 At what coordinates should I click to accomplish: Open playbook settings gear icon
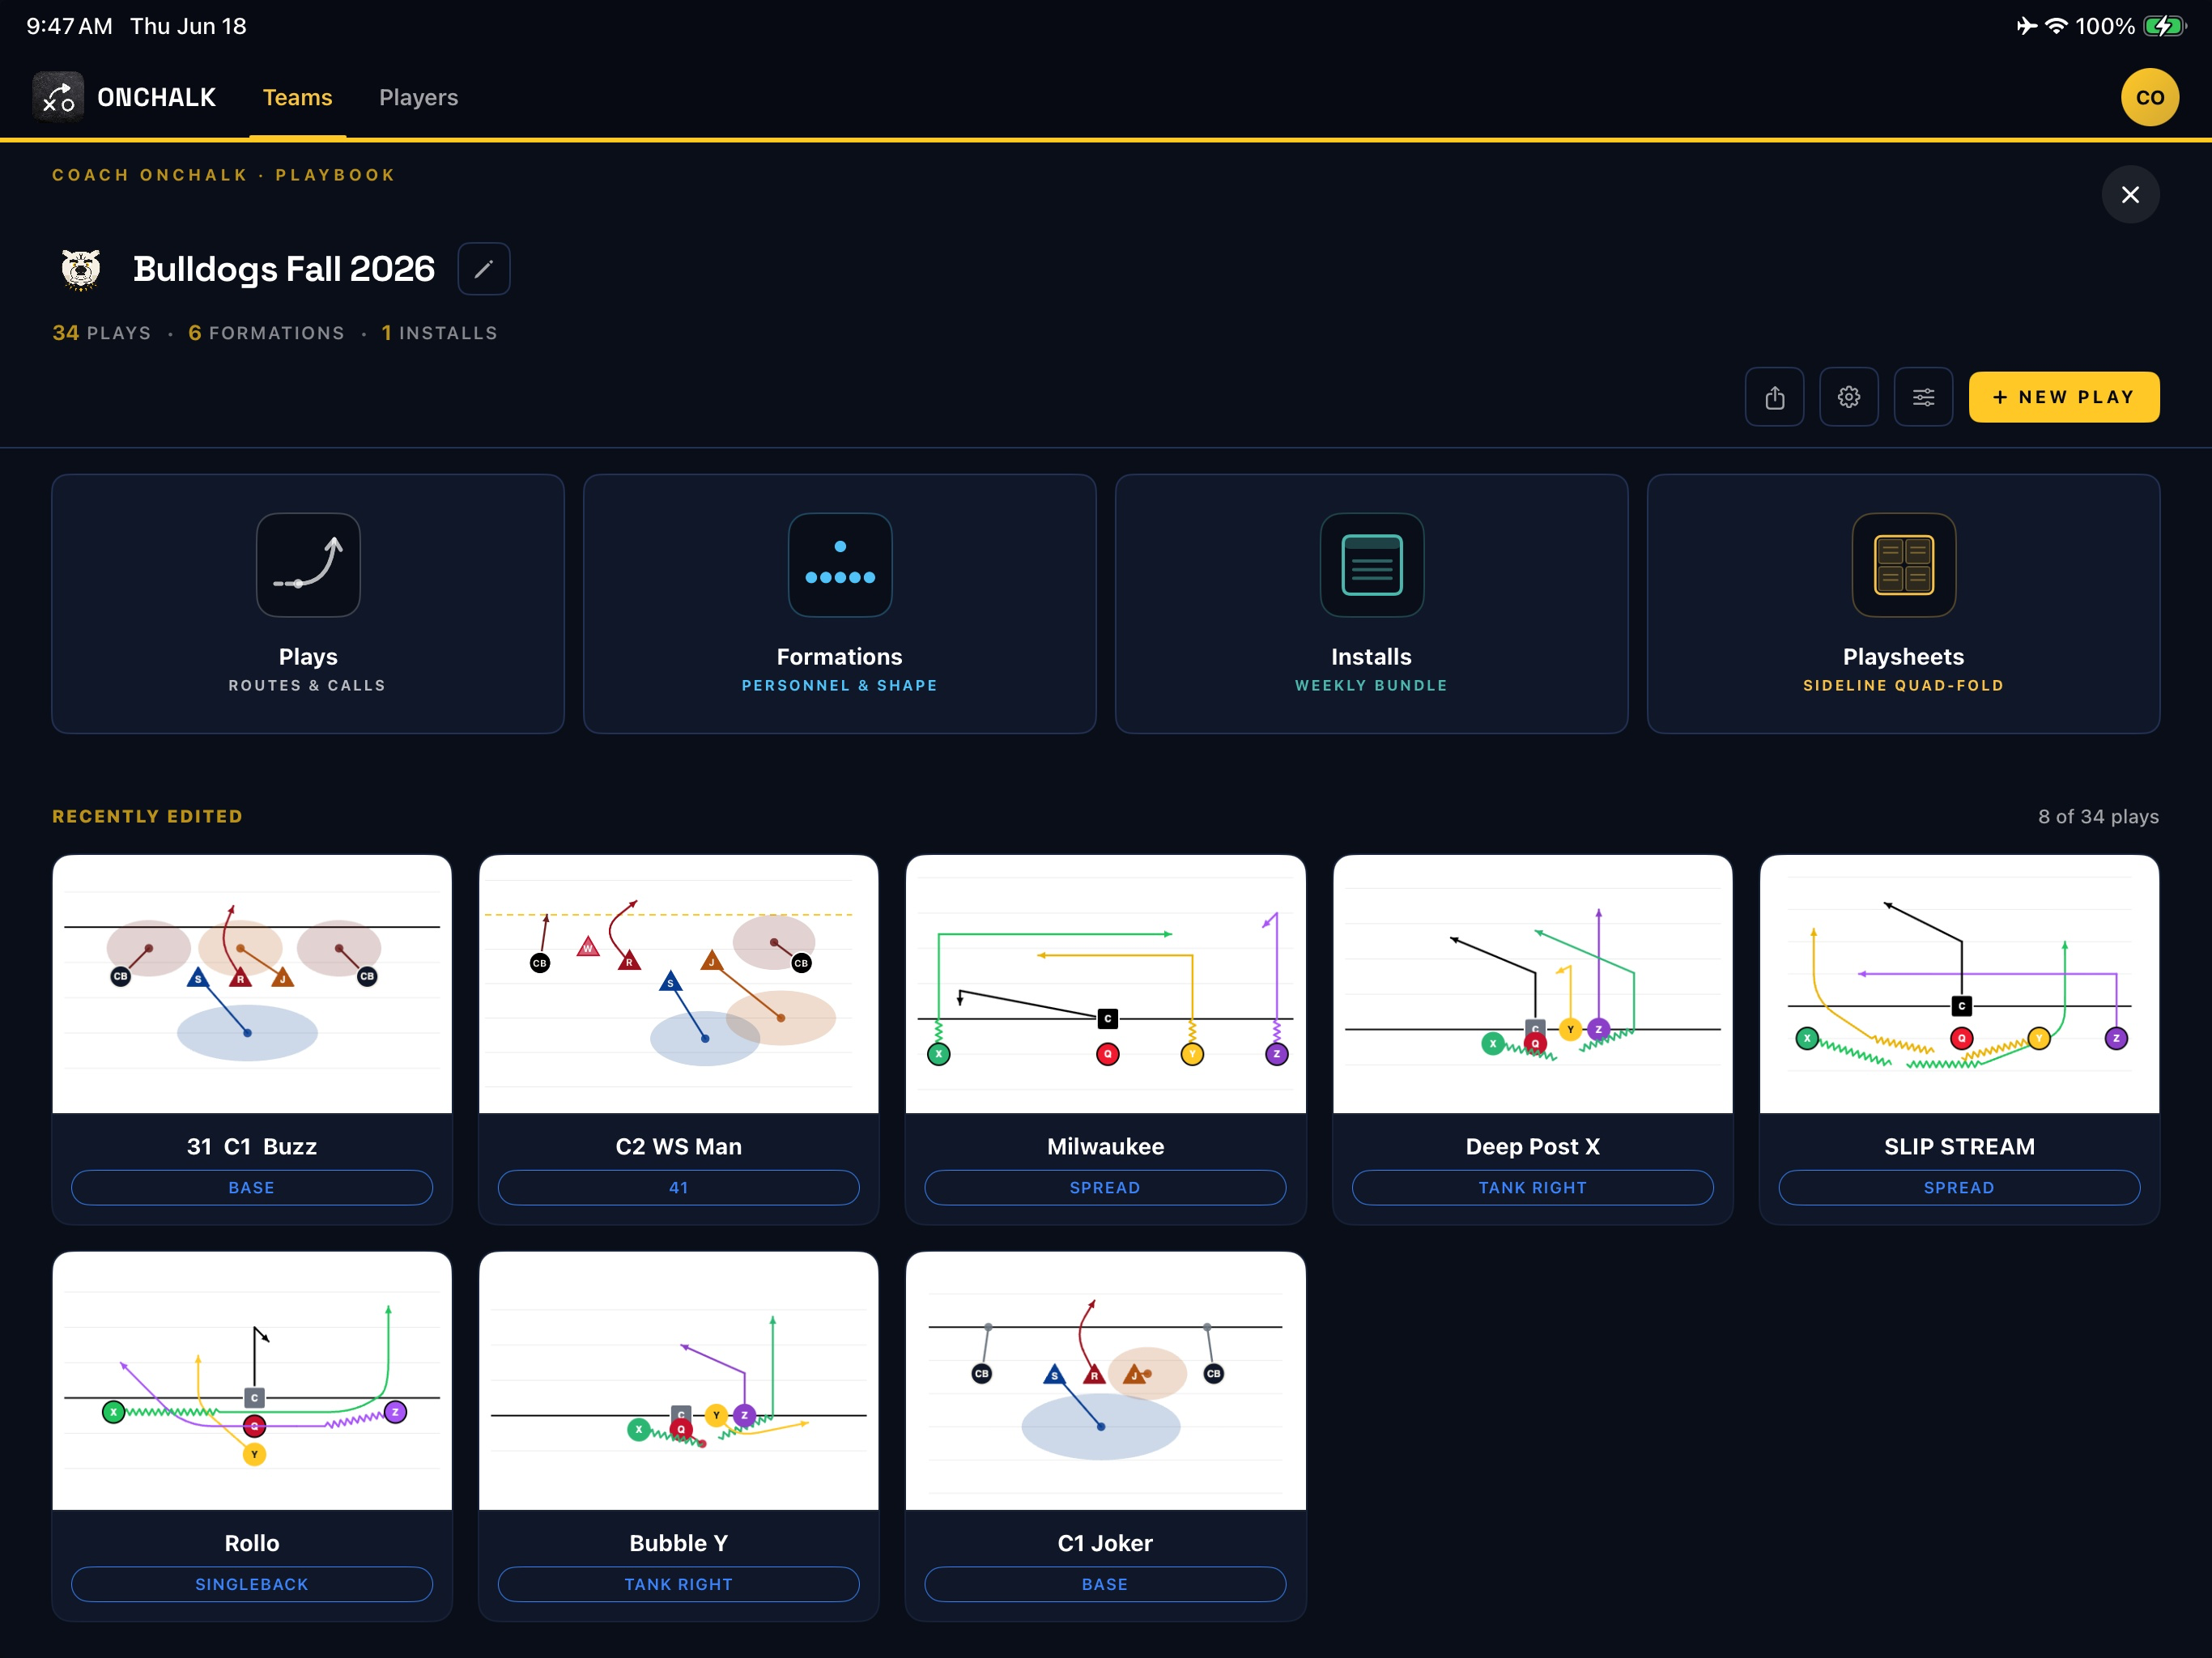[x=1848, y=397]
